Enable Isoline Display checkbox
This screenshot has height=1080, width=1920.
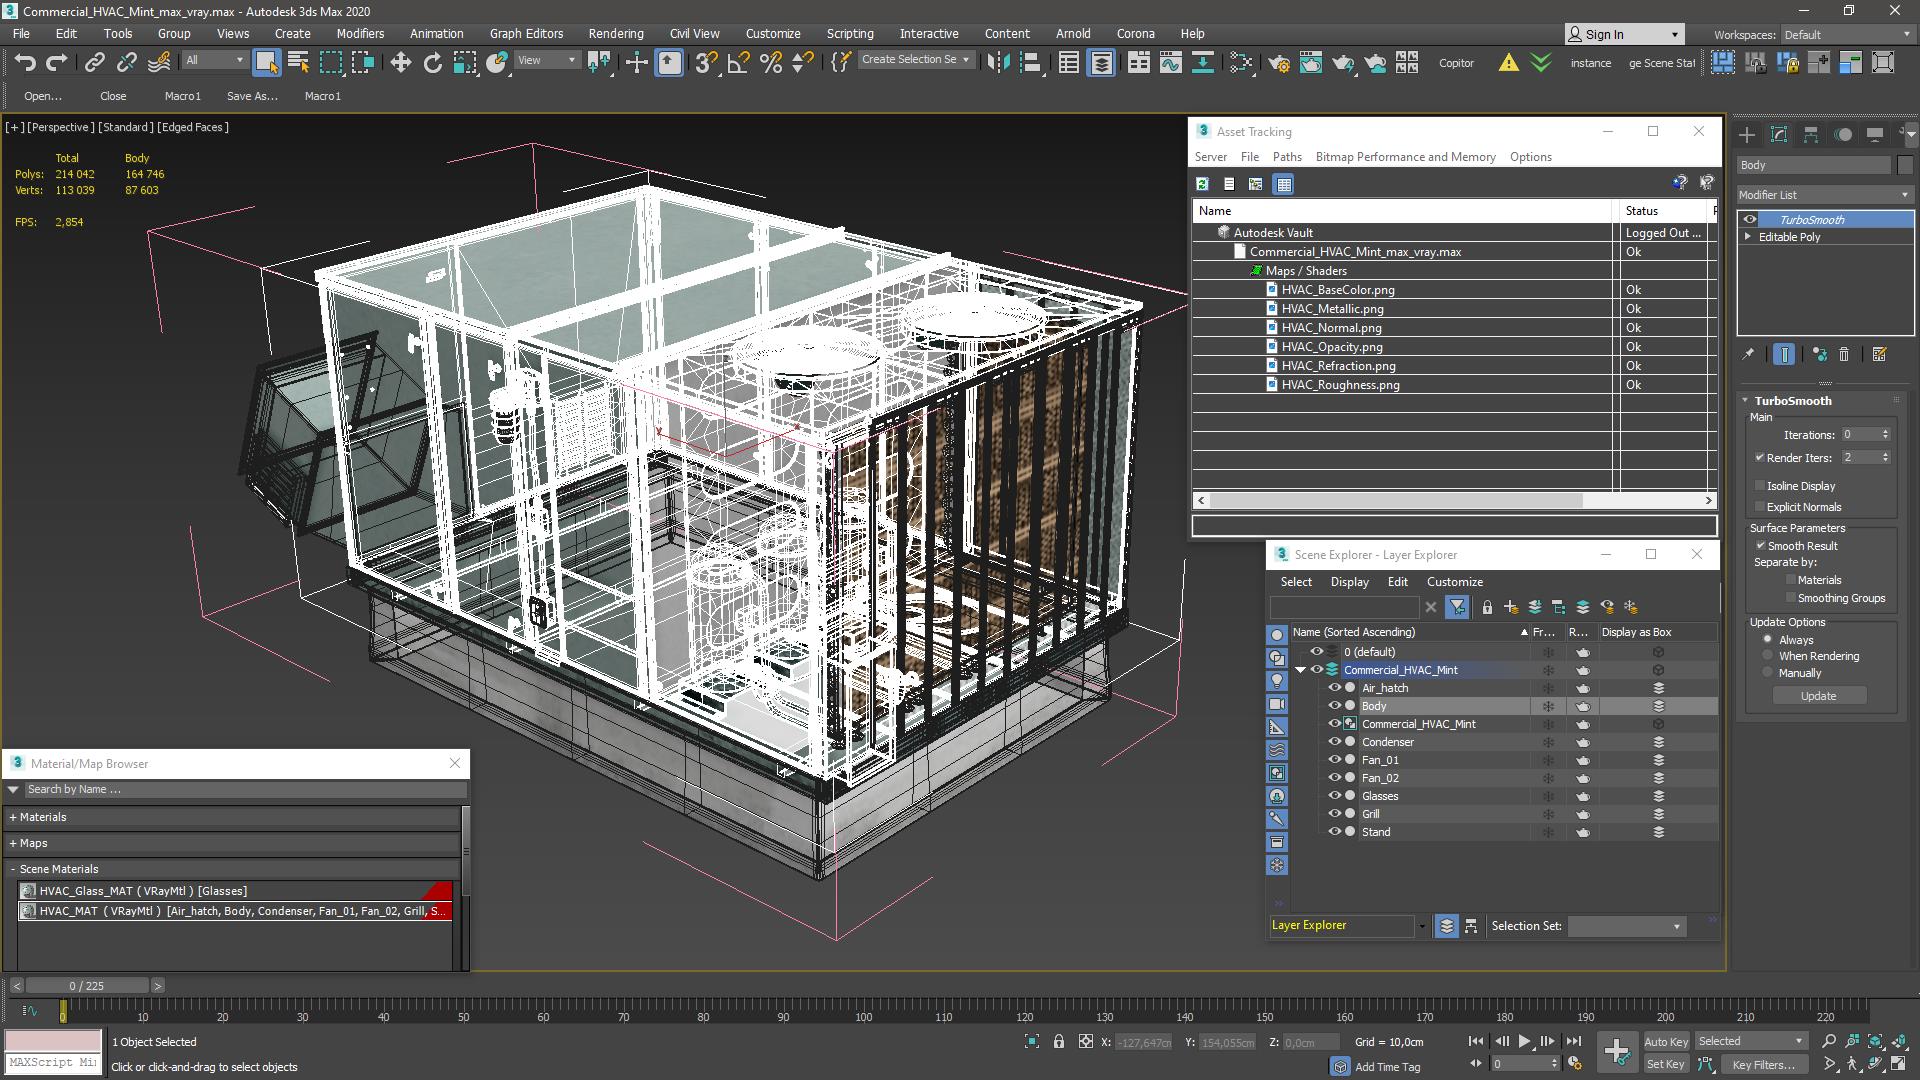1760,486
